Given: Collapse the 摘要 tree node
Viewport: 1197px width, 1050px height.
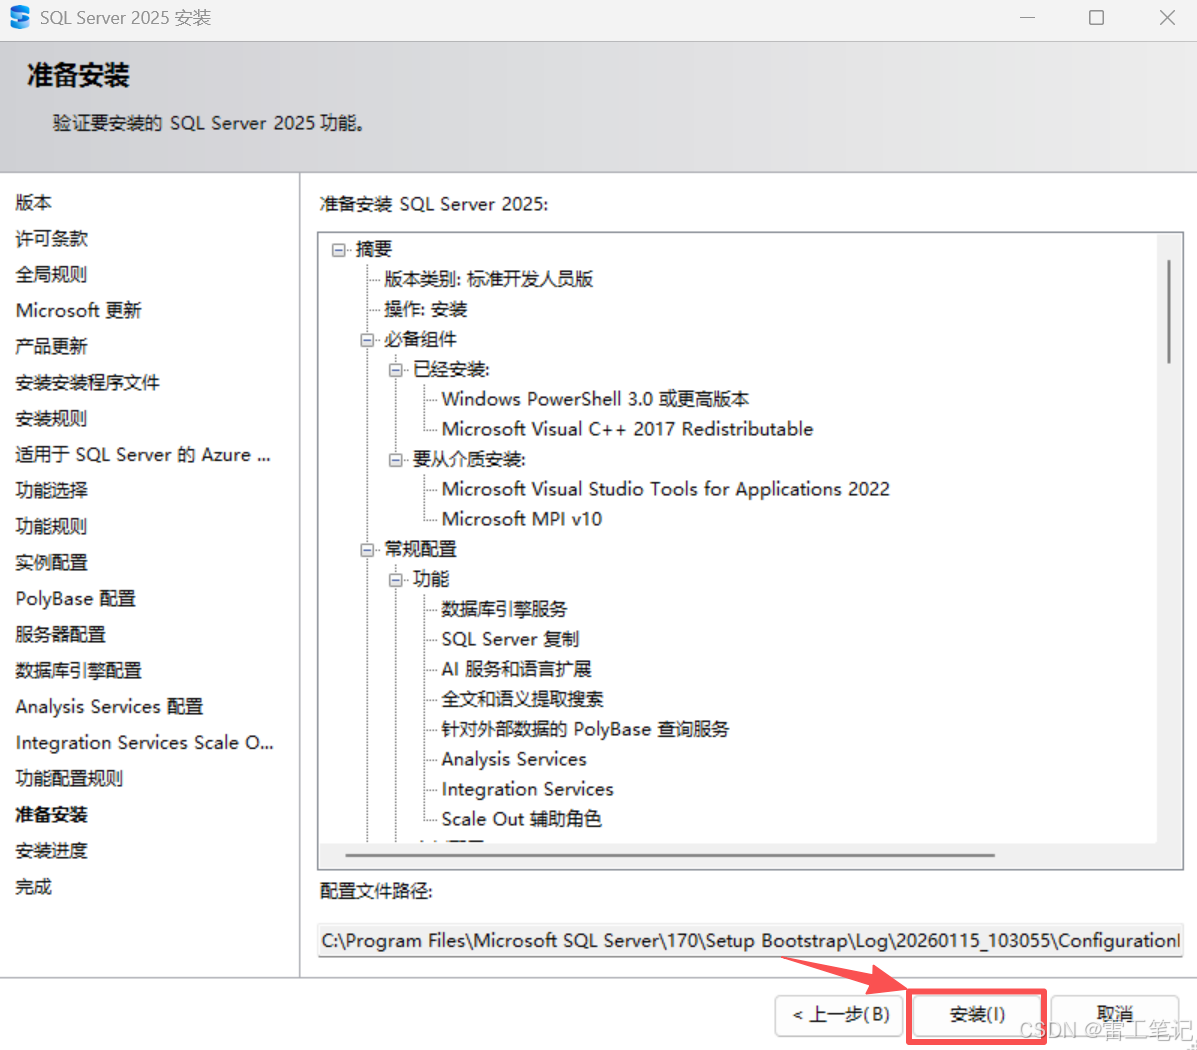Looking at the screenshot, I should point(338,250).
